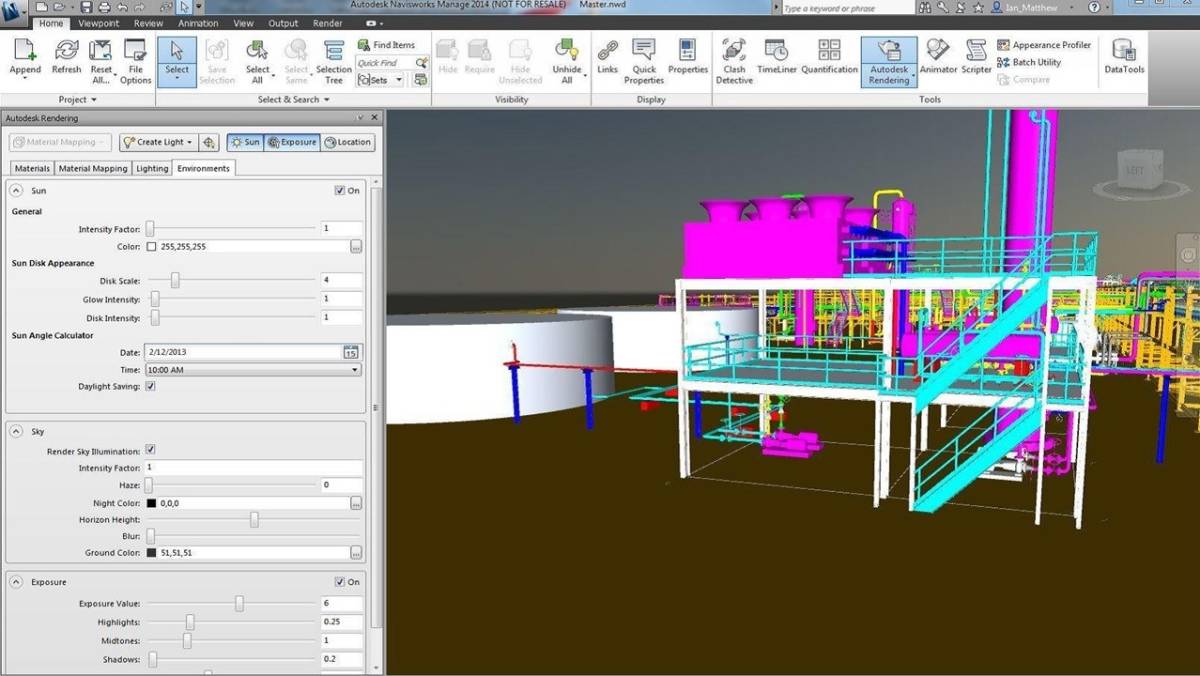Switch to the Animation ribbon tab

coord(198,23)
